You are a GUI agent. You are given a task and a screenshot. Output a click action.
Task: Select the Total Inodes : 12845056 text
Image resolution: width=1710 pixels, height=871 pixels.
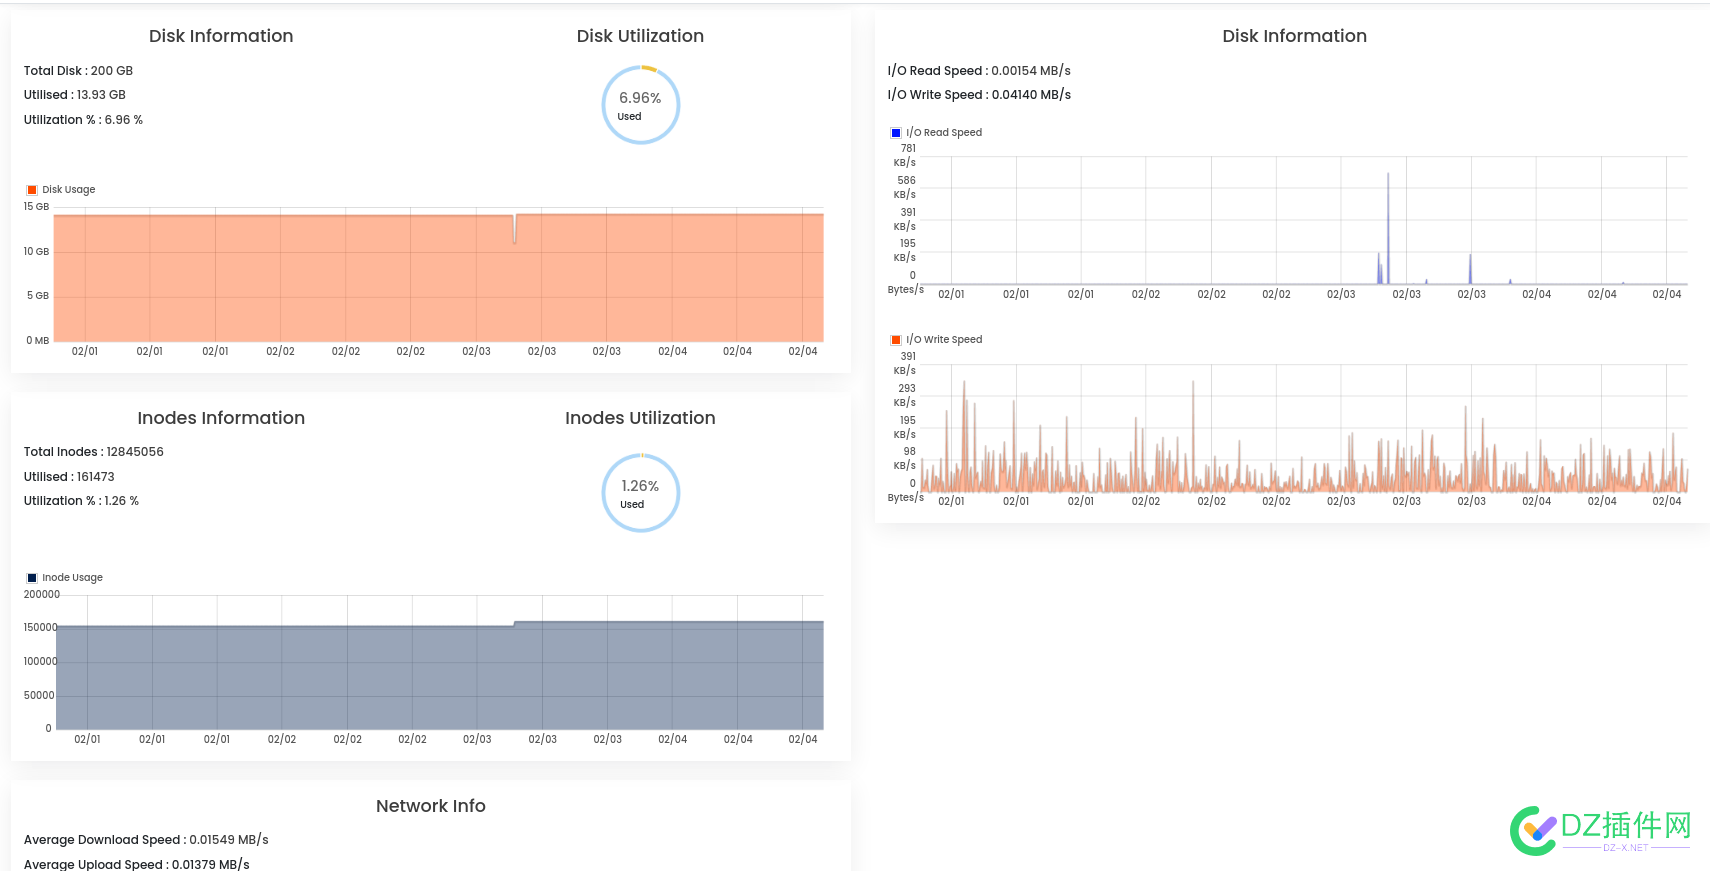(94, 452)
